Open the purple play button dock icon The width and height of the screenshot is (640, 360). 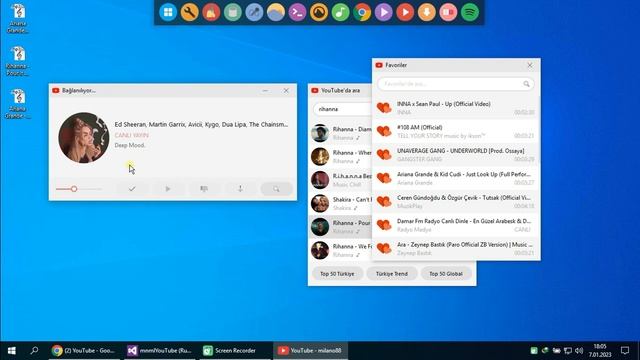[384, 12]
